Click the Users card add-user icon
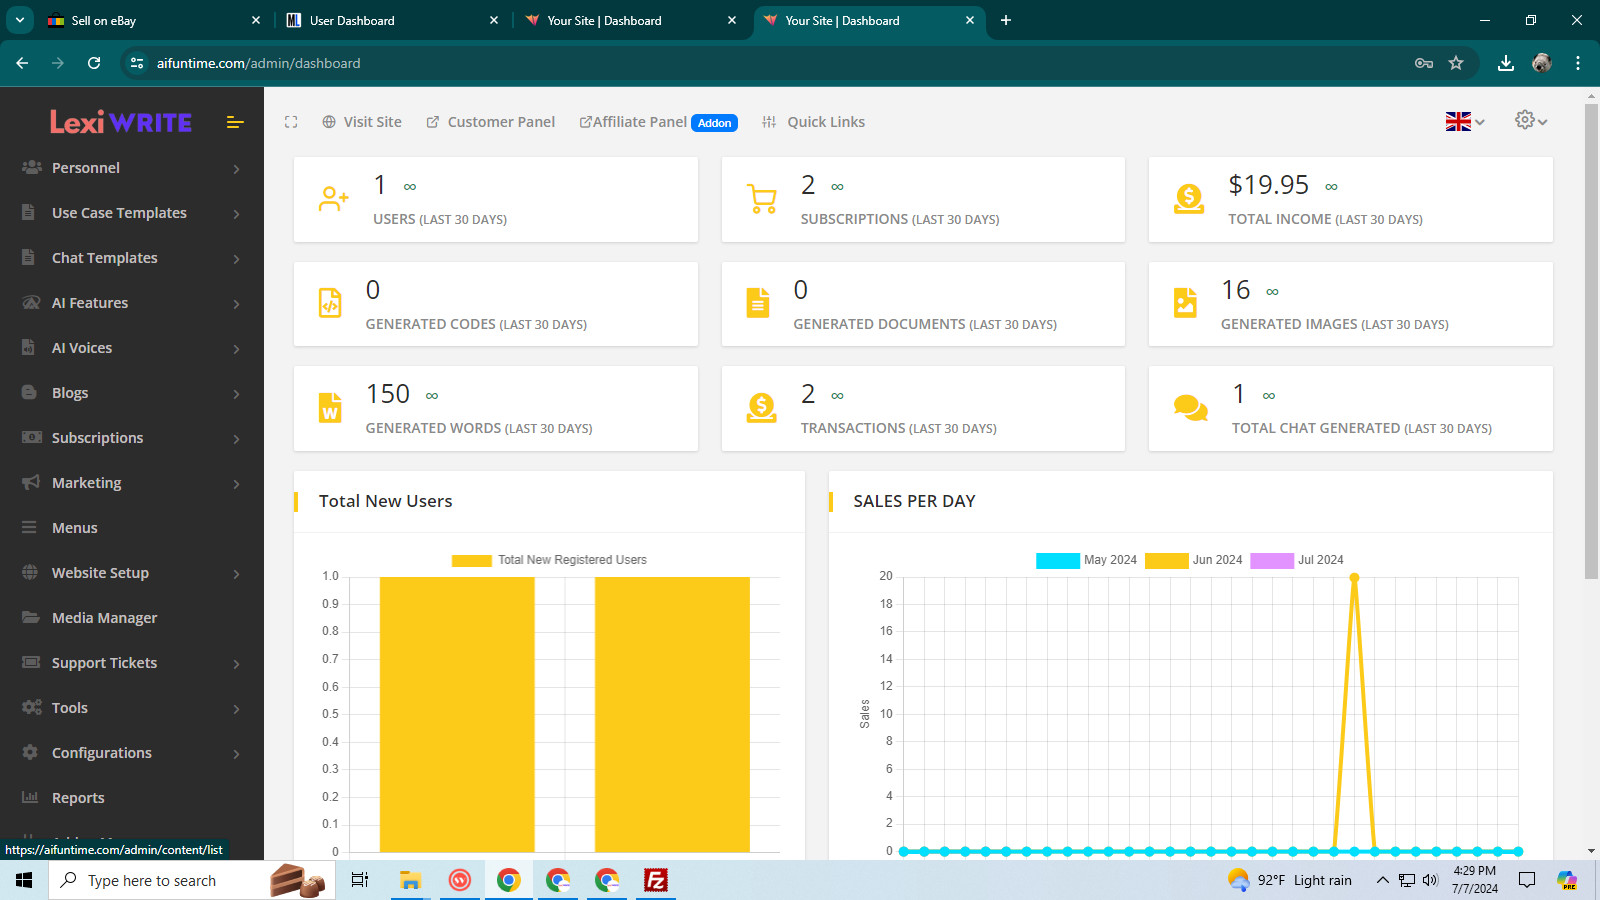The image size is (1600, 900). coord(333,199)
